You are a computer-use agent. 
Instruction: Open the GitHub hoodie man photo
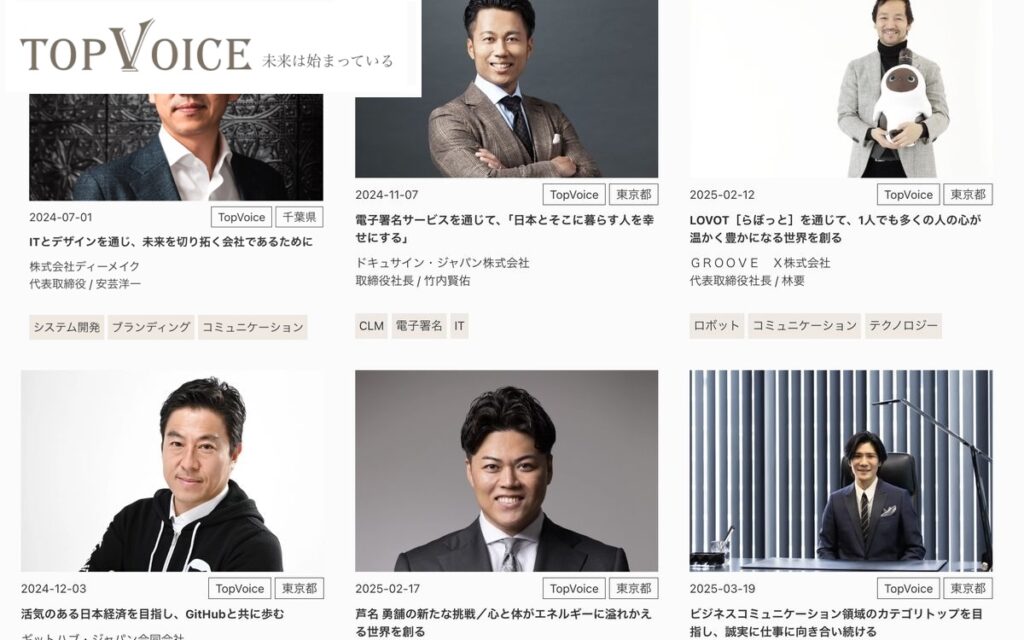tap(172, 471)
